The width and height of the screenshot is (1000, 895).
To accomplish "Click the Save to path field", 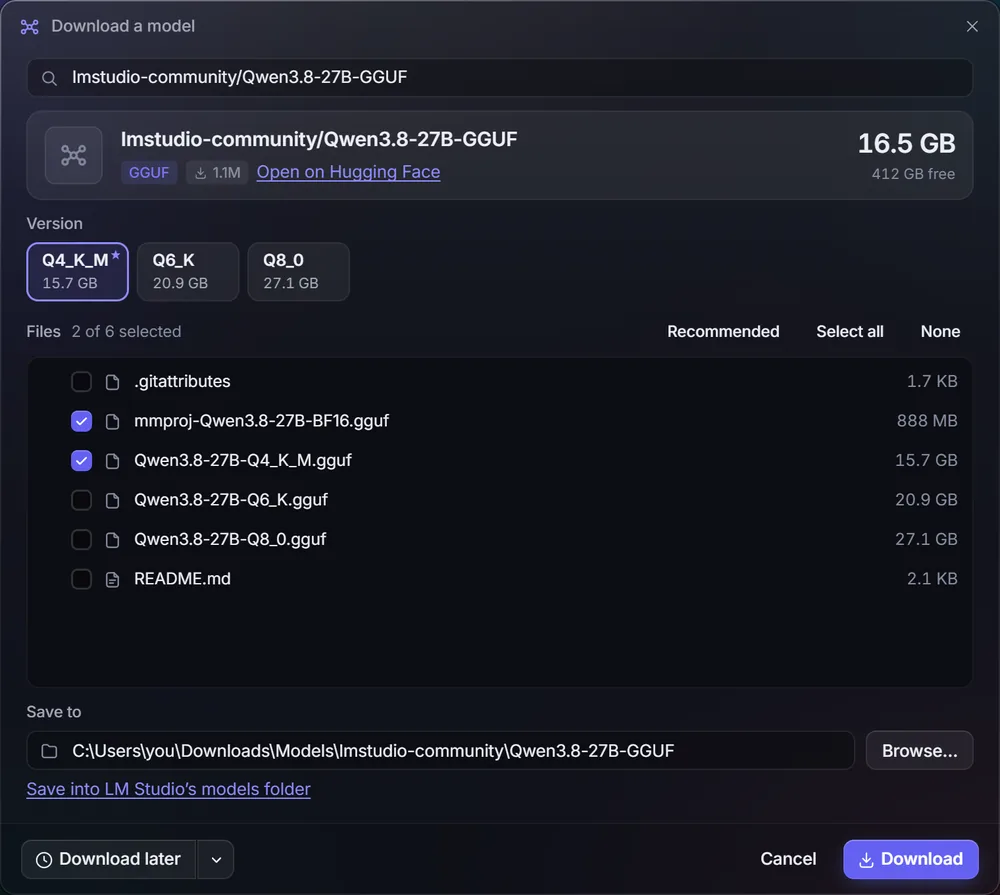I will 440,751.
